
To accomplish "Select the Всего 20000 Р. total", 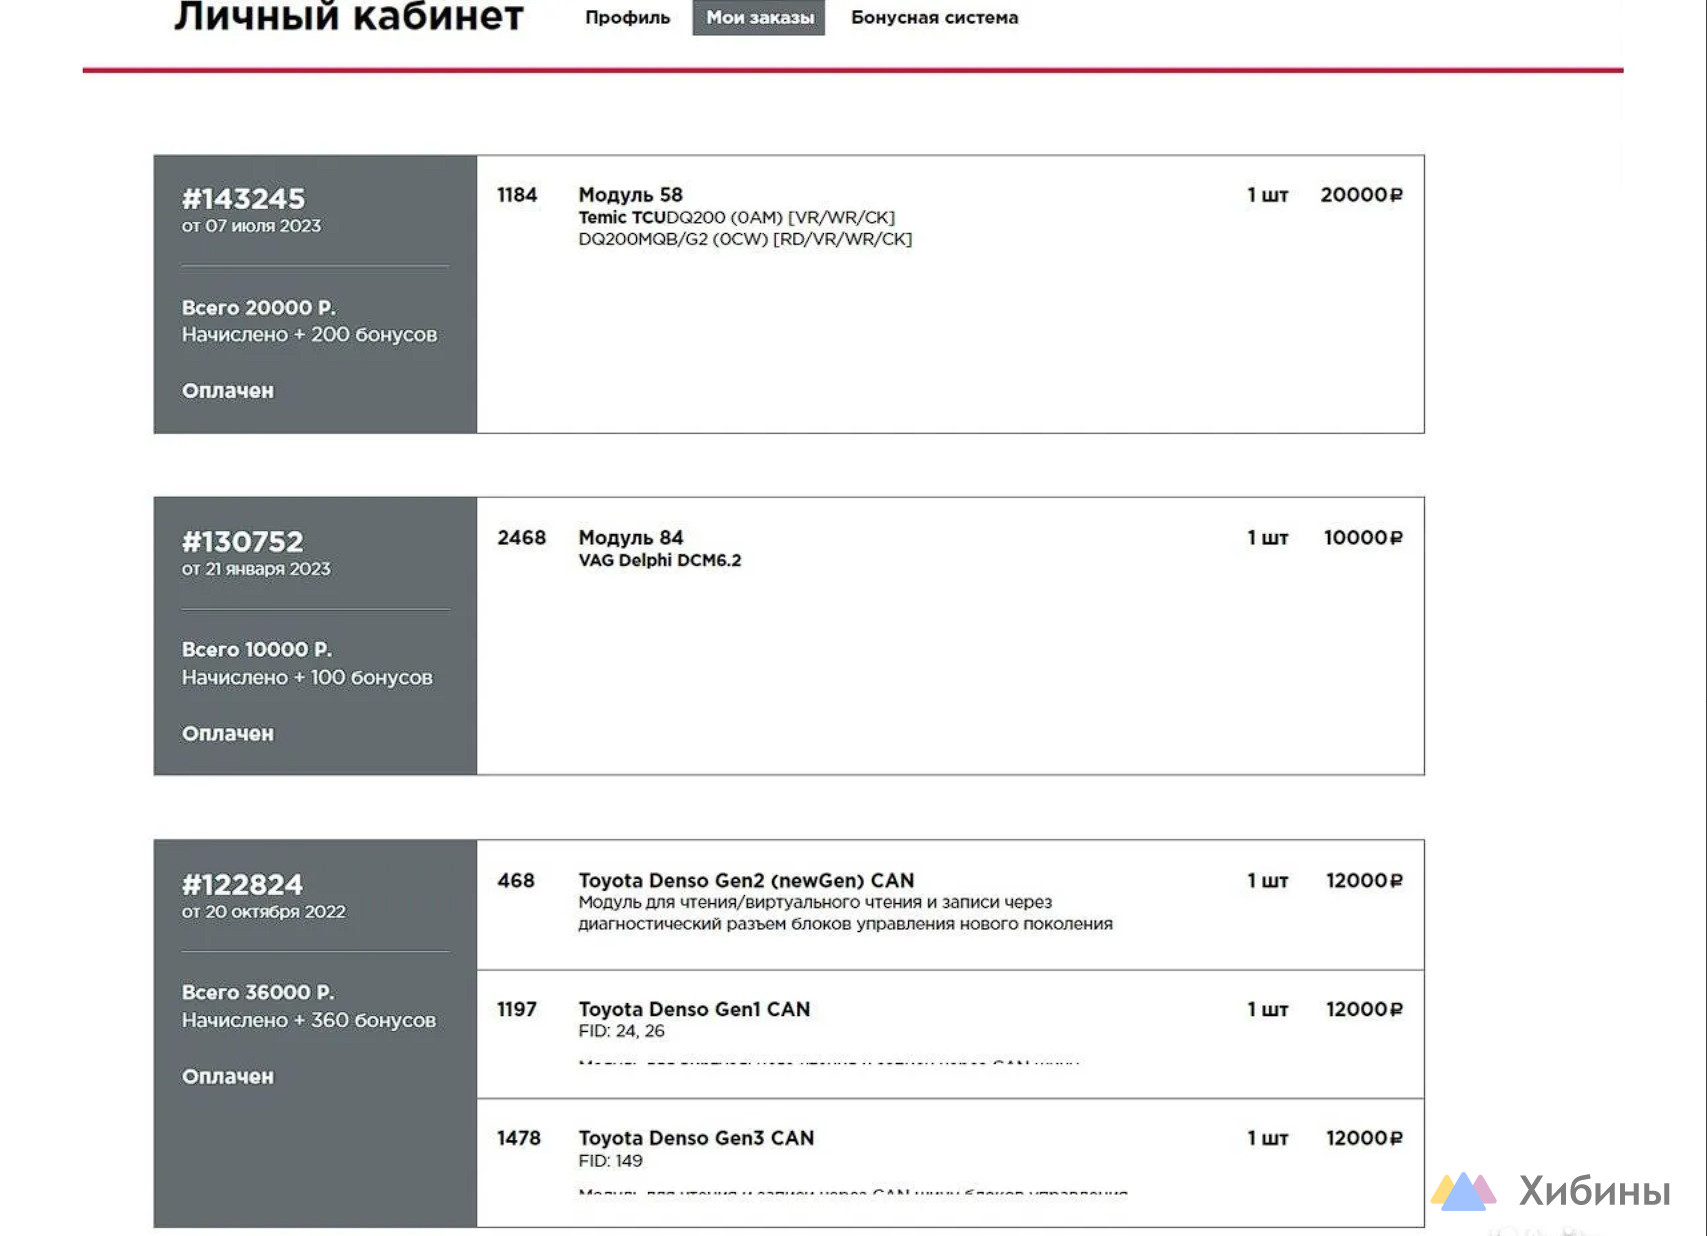I will tap(258, 307).
